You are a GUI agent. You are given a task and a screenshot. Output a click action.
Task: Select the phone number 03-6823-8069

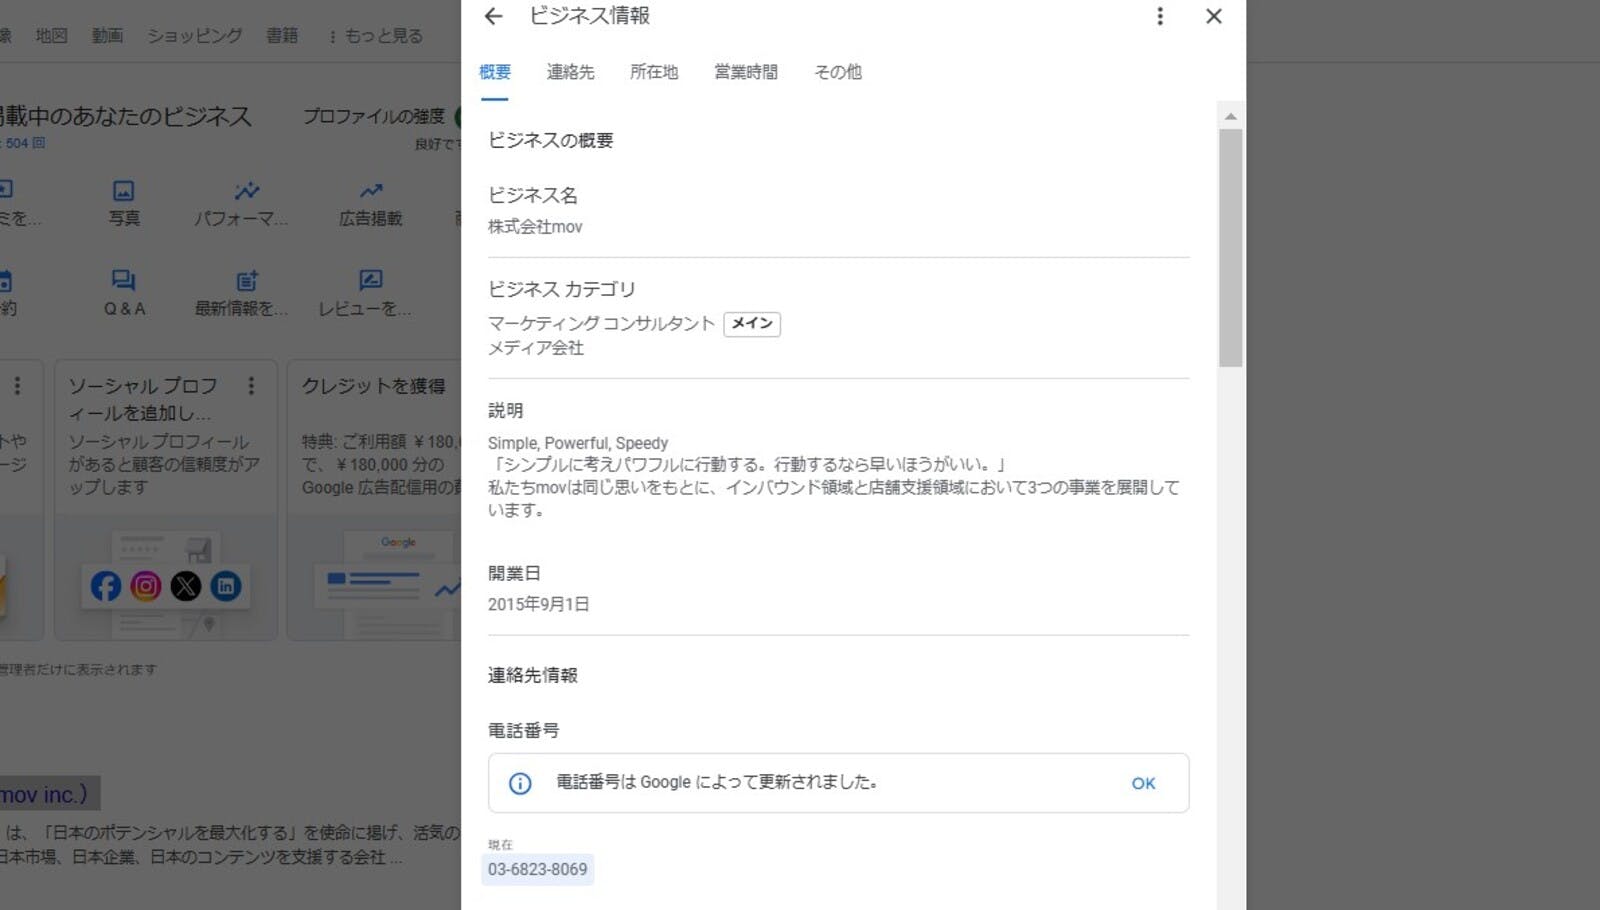538,869
